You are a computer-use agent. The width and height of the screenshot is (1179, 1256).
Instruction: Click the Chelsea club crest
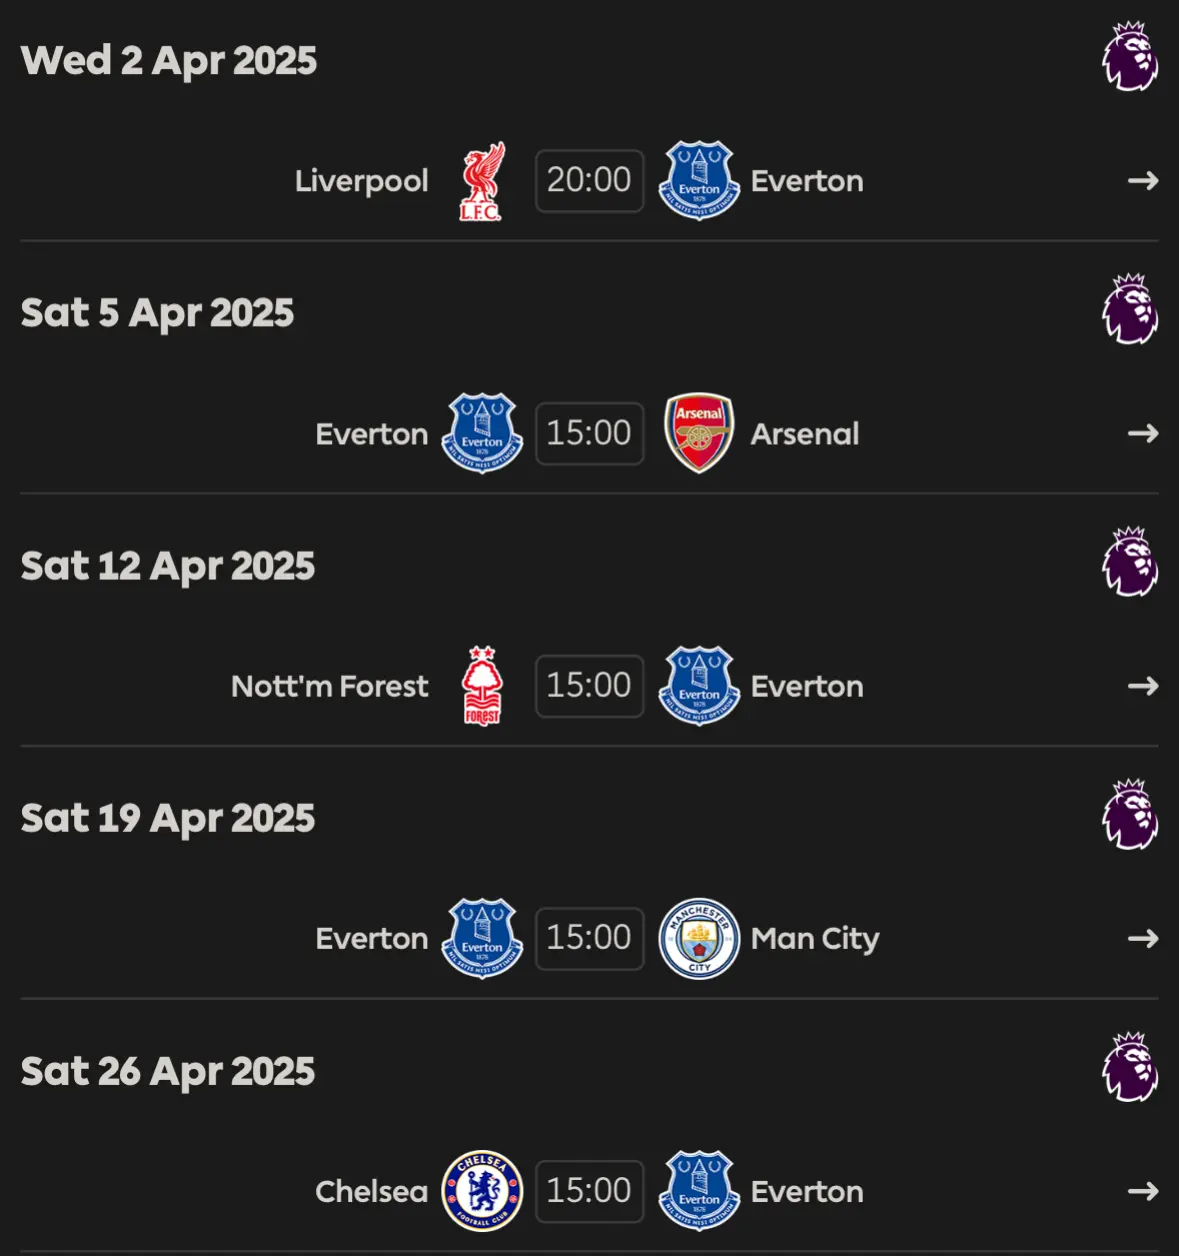[x=482, y=1191]
